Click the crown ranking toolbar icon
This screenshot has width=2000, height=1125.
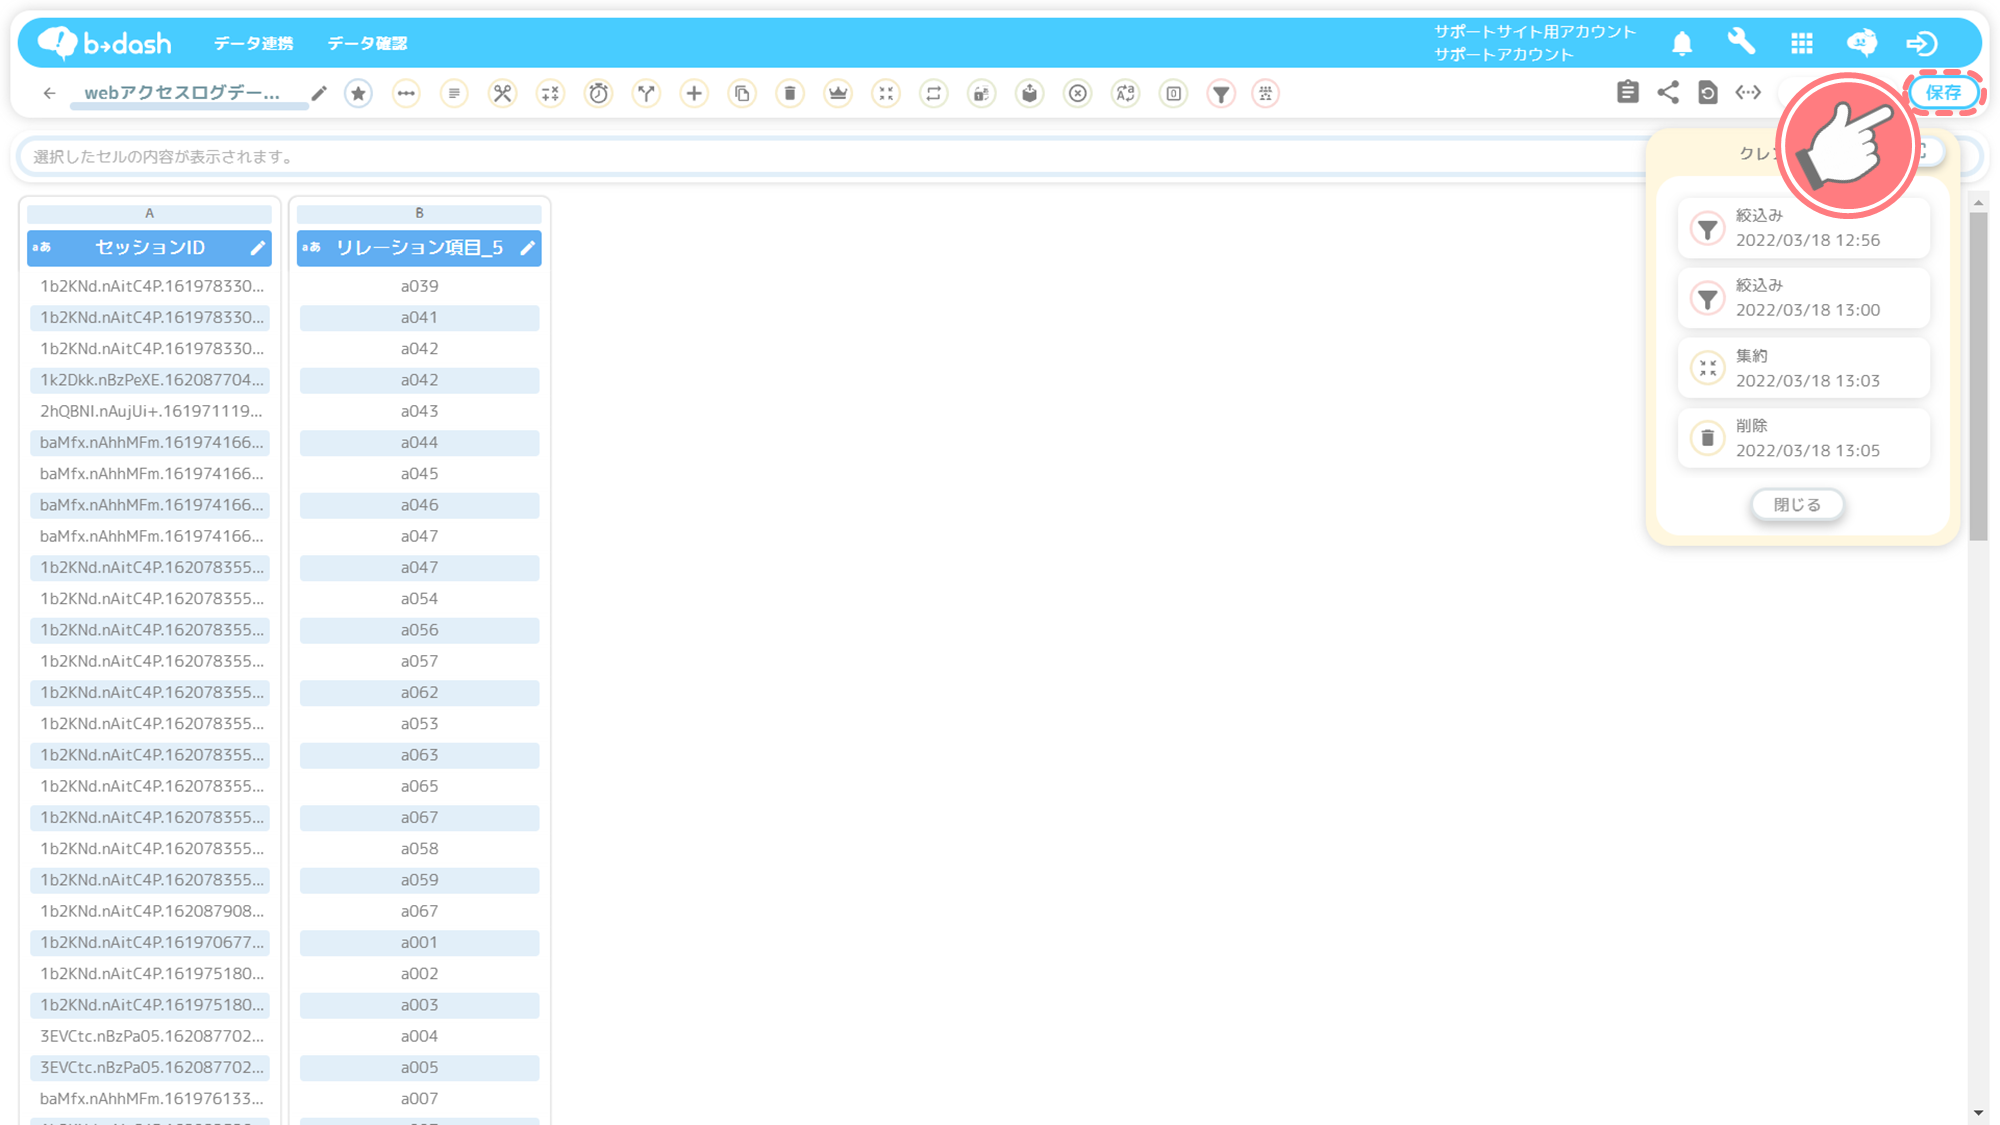(838, 93)
